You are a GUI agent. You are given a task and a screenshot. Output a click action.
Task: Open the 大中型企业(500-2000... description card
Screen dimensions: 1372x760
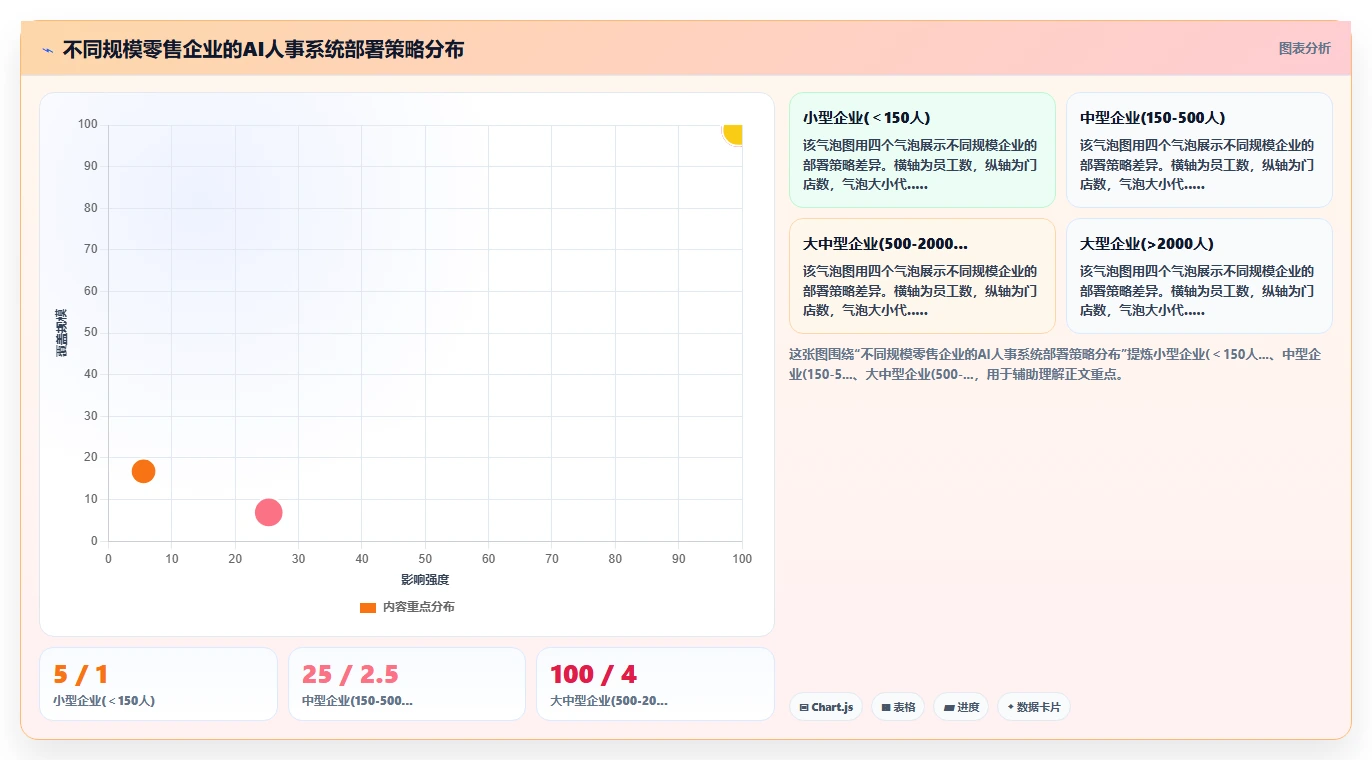[922, 276]
